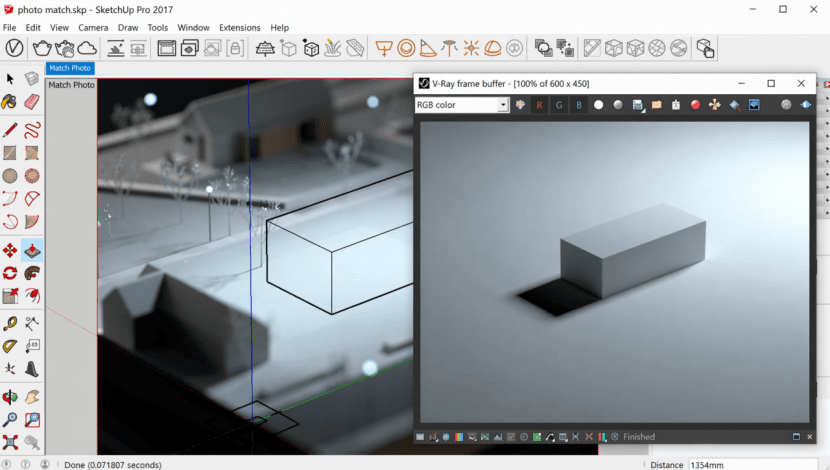The width and height of the screenshot is (830, 470).
Task: Stop rendering with red sphere button
Action: pos(695,105)
